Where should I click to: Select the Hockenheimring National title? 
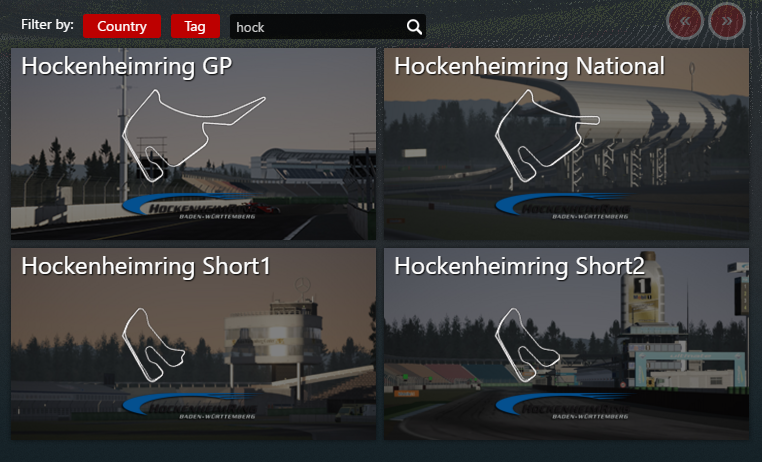click(529, 66)
